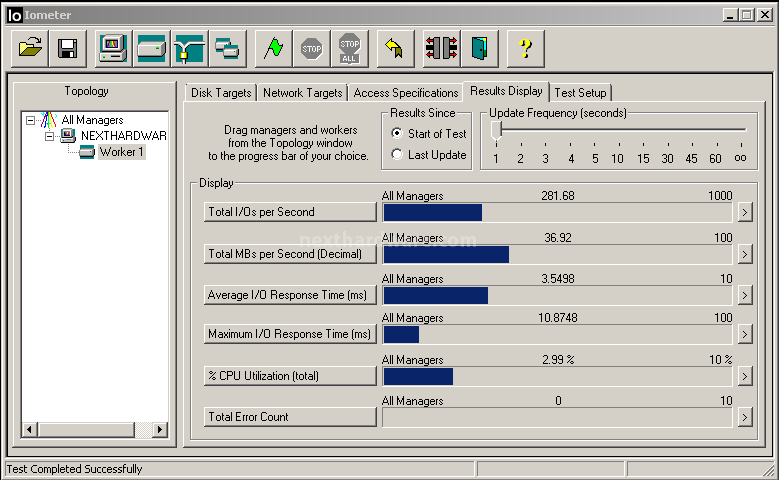Click the 3.5498 response time value
779x480 pixels.
(557, 279)
